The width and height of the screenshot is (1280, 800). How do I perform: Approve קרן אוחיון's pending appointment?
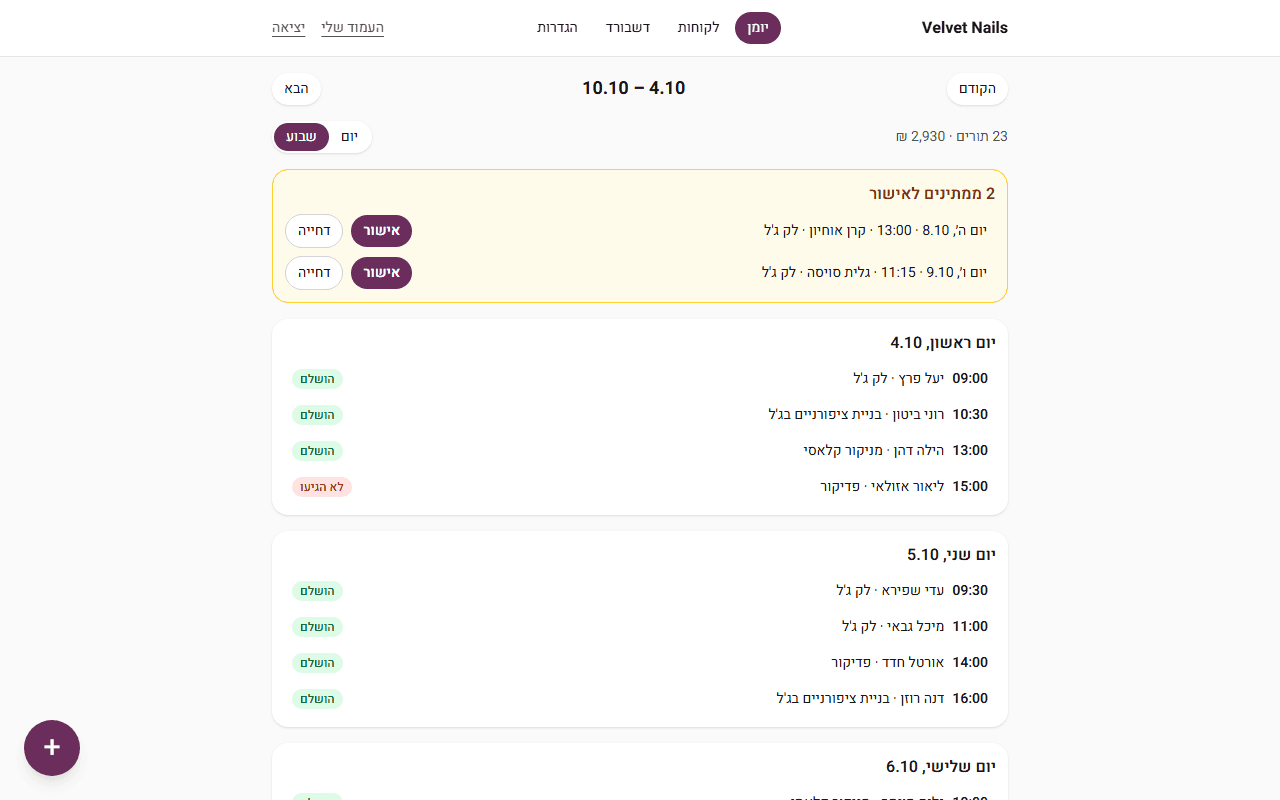point(381,231)
